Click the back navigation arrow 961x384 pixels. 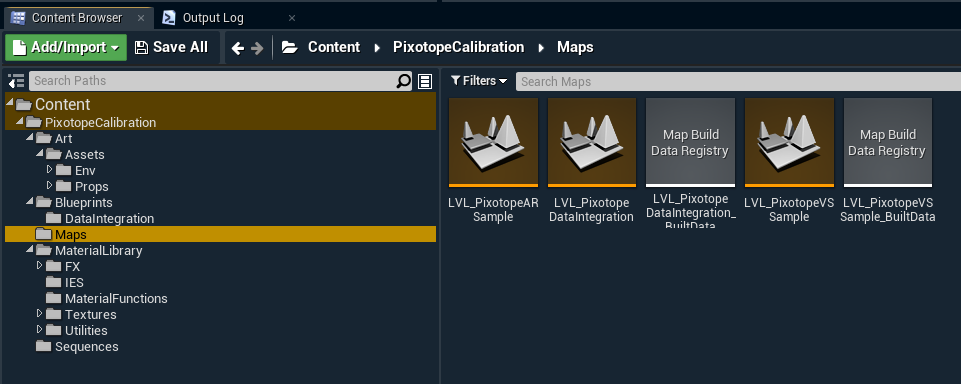click(238, 48)
